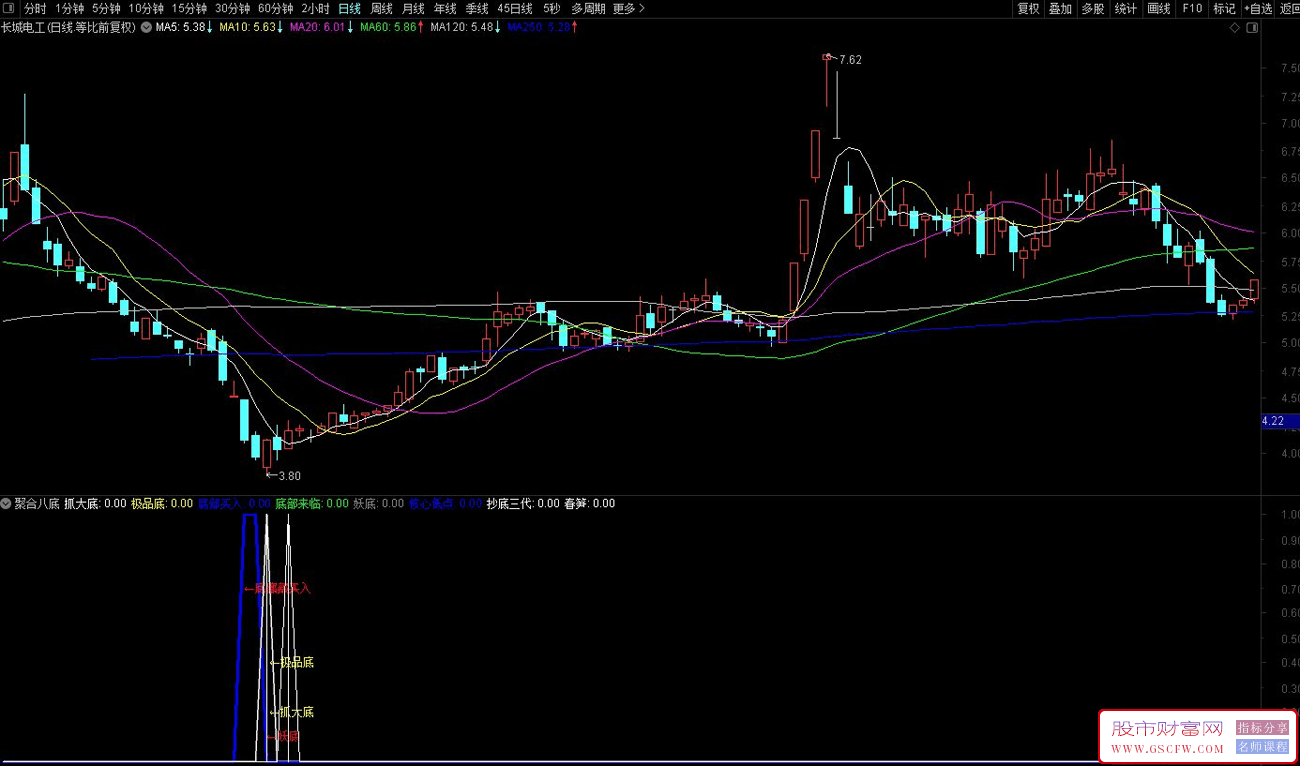The height and width of the screenshot is (766, 1300).
Task: Add stock to watchlist with +自选
Action: click(x=1257, y=9)
